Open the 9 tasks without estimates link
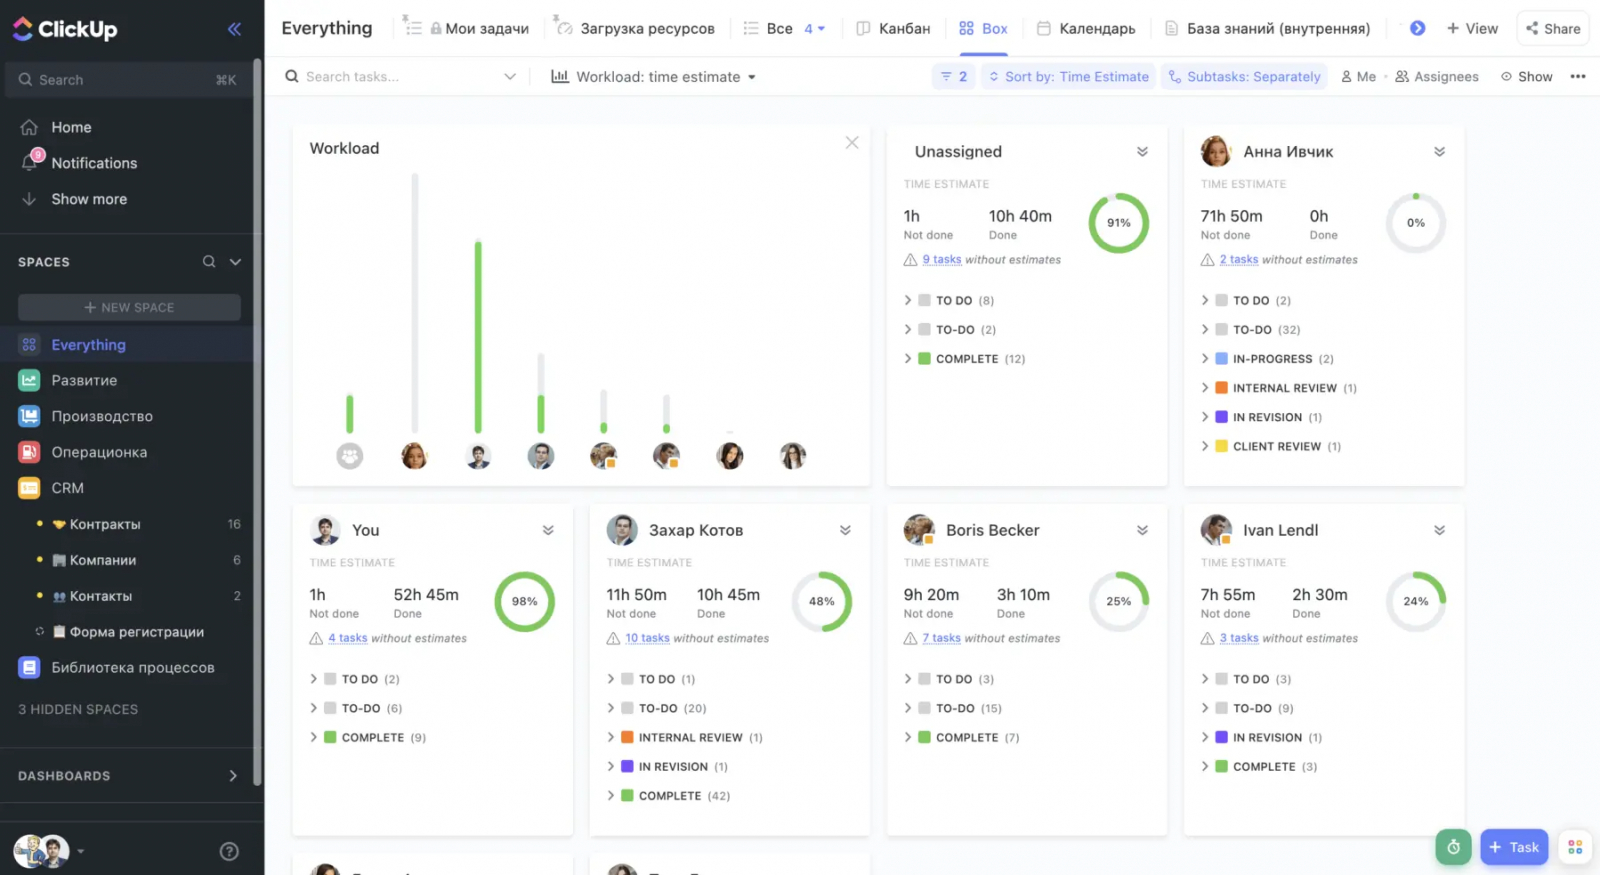 pyautogui.click(x=941, y=260)
